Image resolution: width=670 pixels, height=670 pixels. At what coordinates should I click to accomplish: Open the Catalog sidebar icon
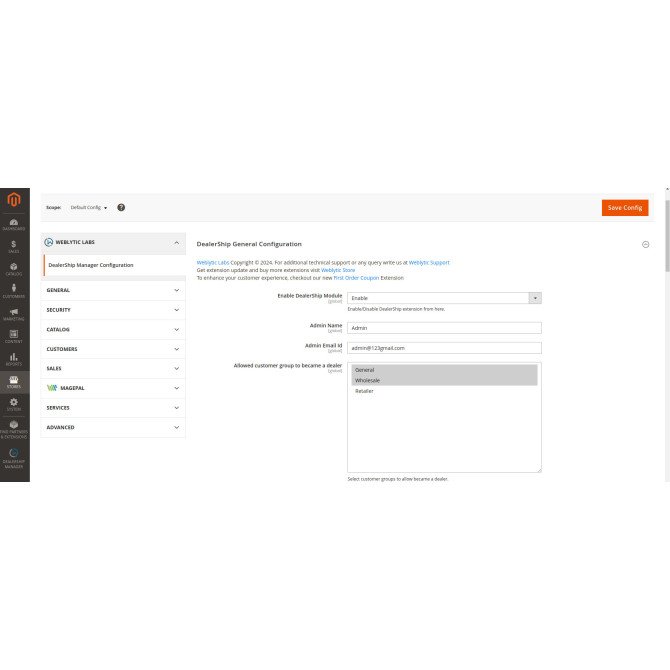tap(14, 269)
